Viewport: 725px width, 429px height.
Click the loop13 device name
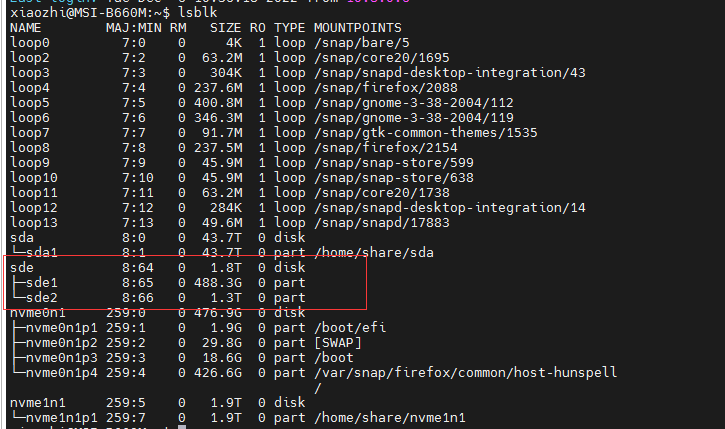(33, 222)
